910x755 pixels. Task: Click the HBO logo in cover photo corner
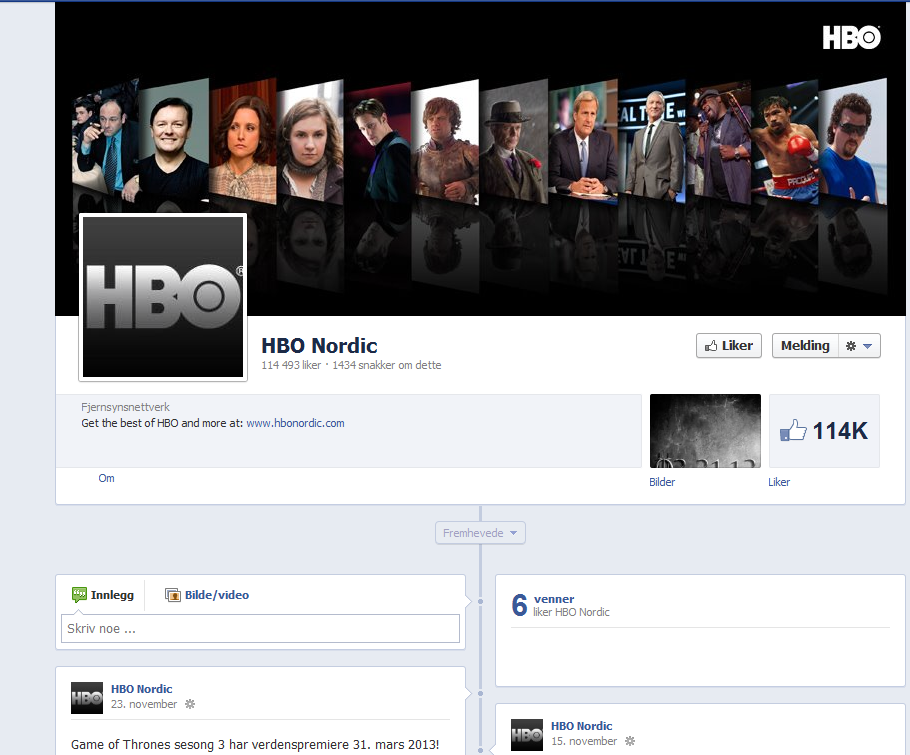[x=851, y=38]
